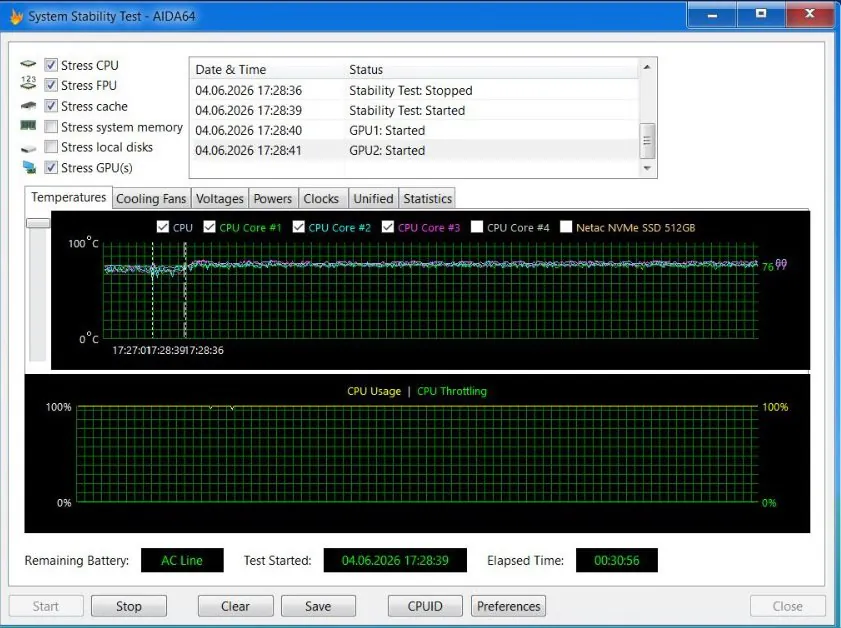
Task: Click the Status column header
Action: point(492,70)
